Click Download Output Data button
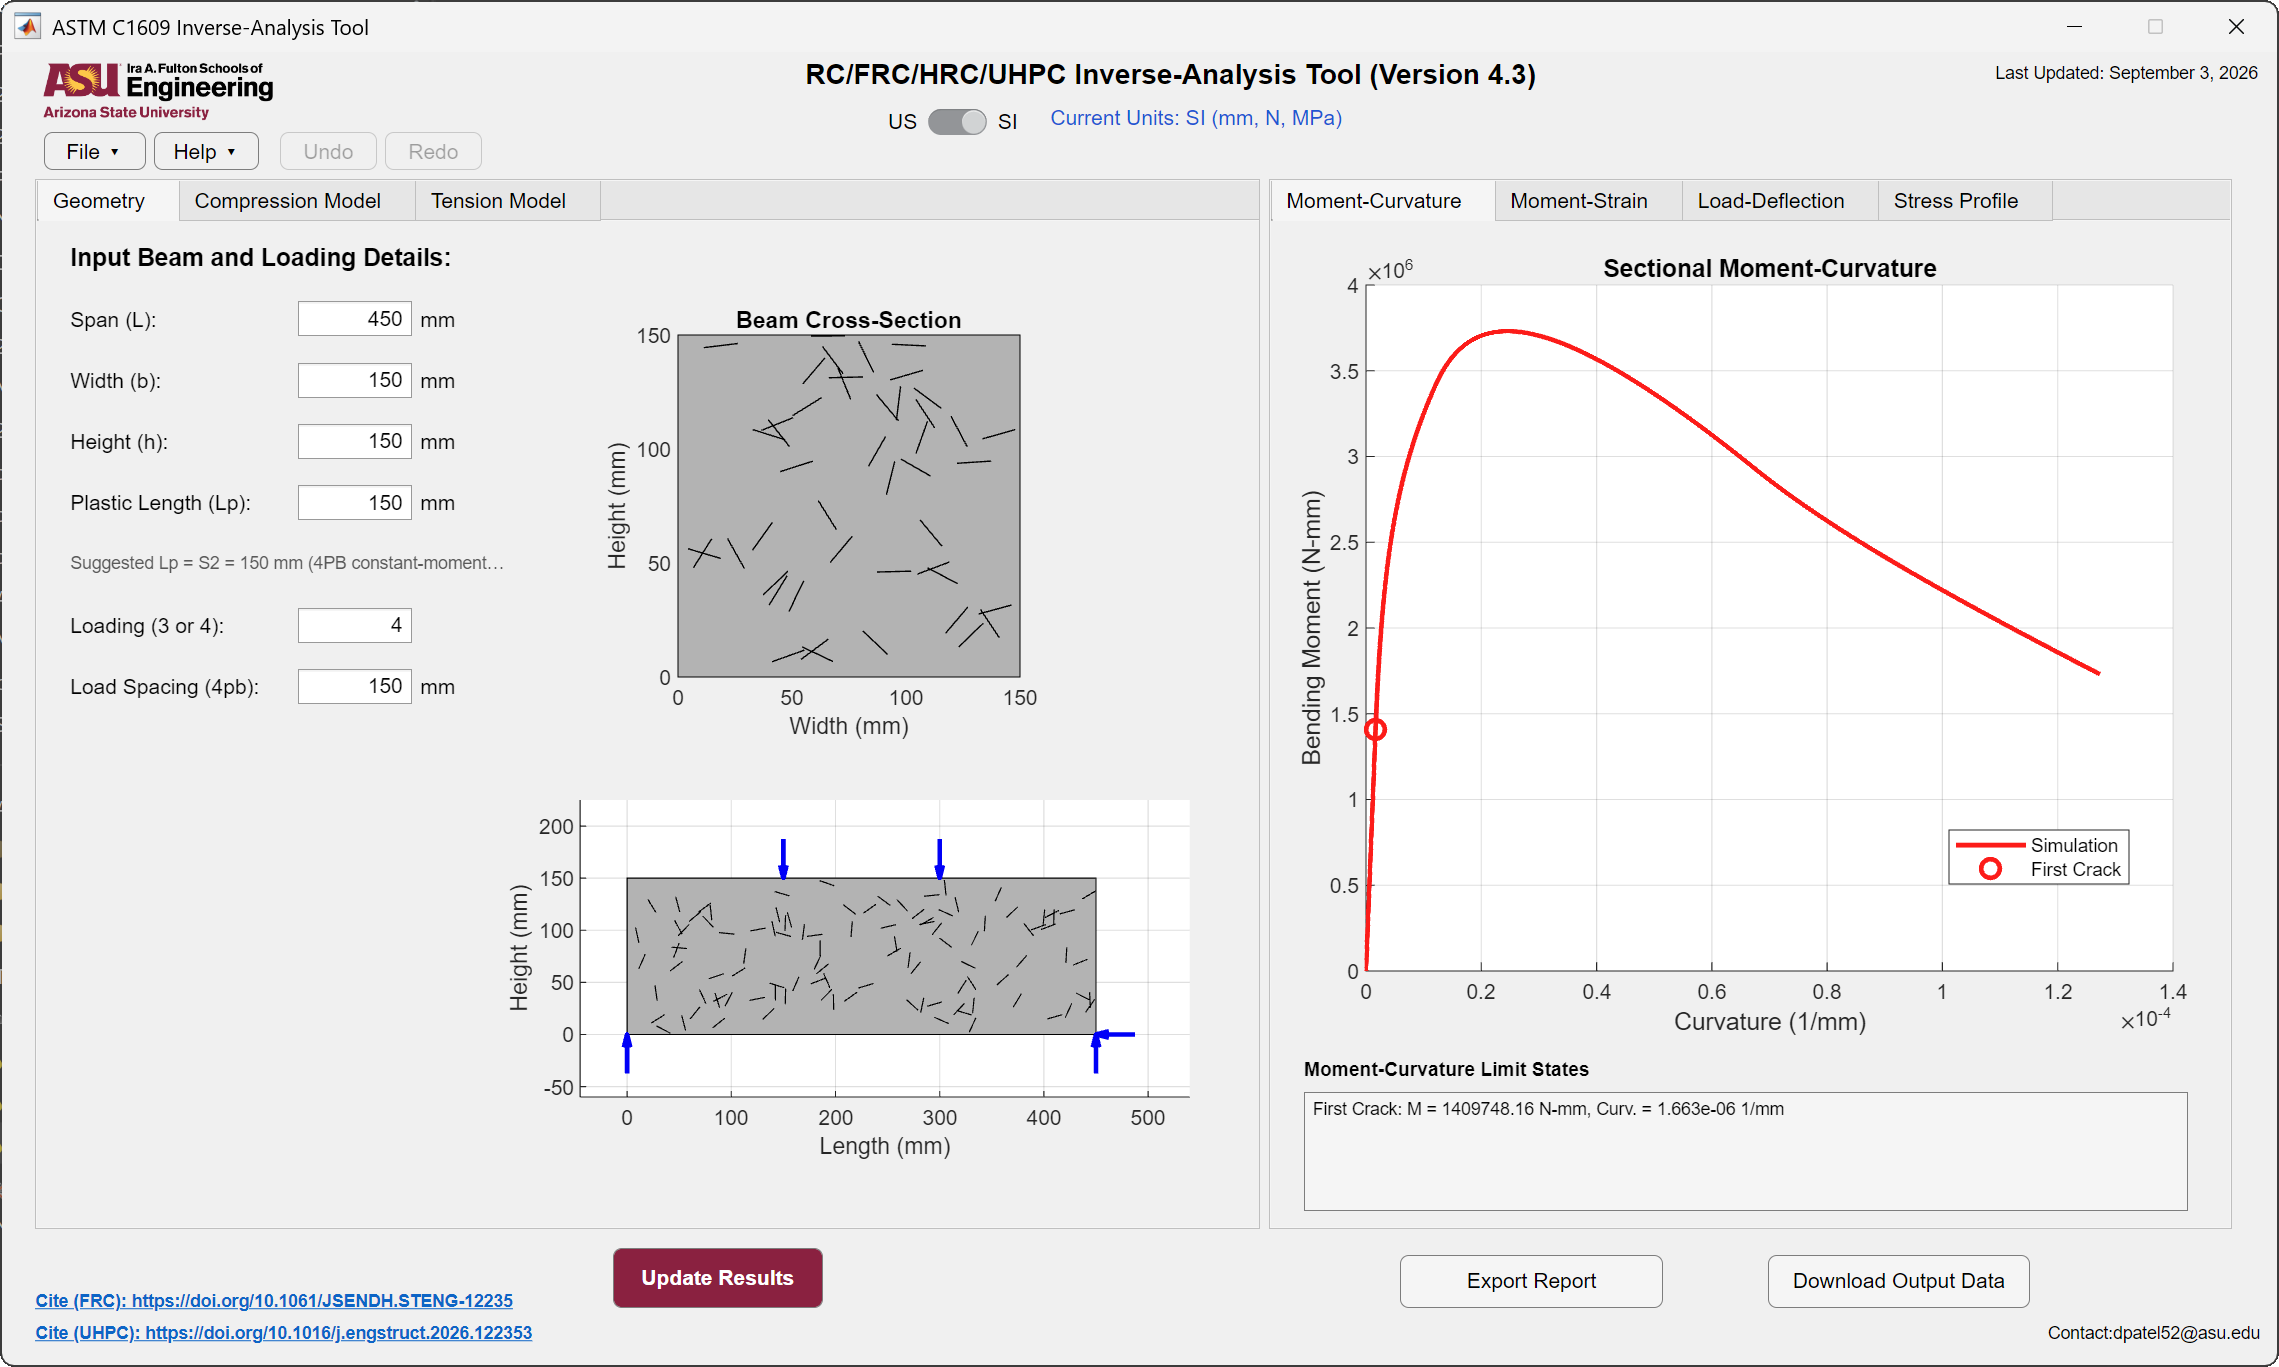The width and height of the screenshot is (2279, 1367). click(x=1898, y=1281)
